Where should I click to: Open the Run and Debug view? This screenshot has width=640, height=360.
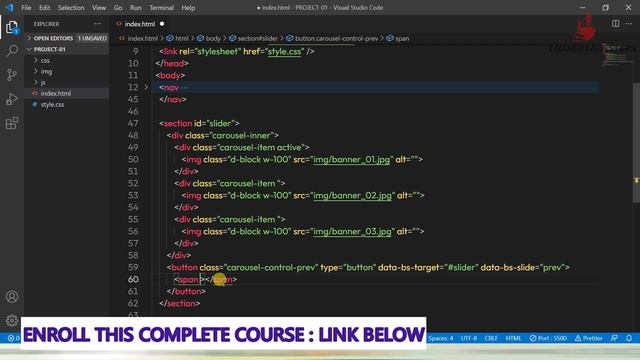tap(12, 99)
